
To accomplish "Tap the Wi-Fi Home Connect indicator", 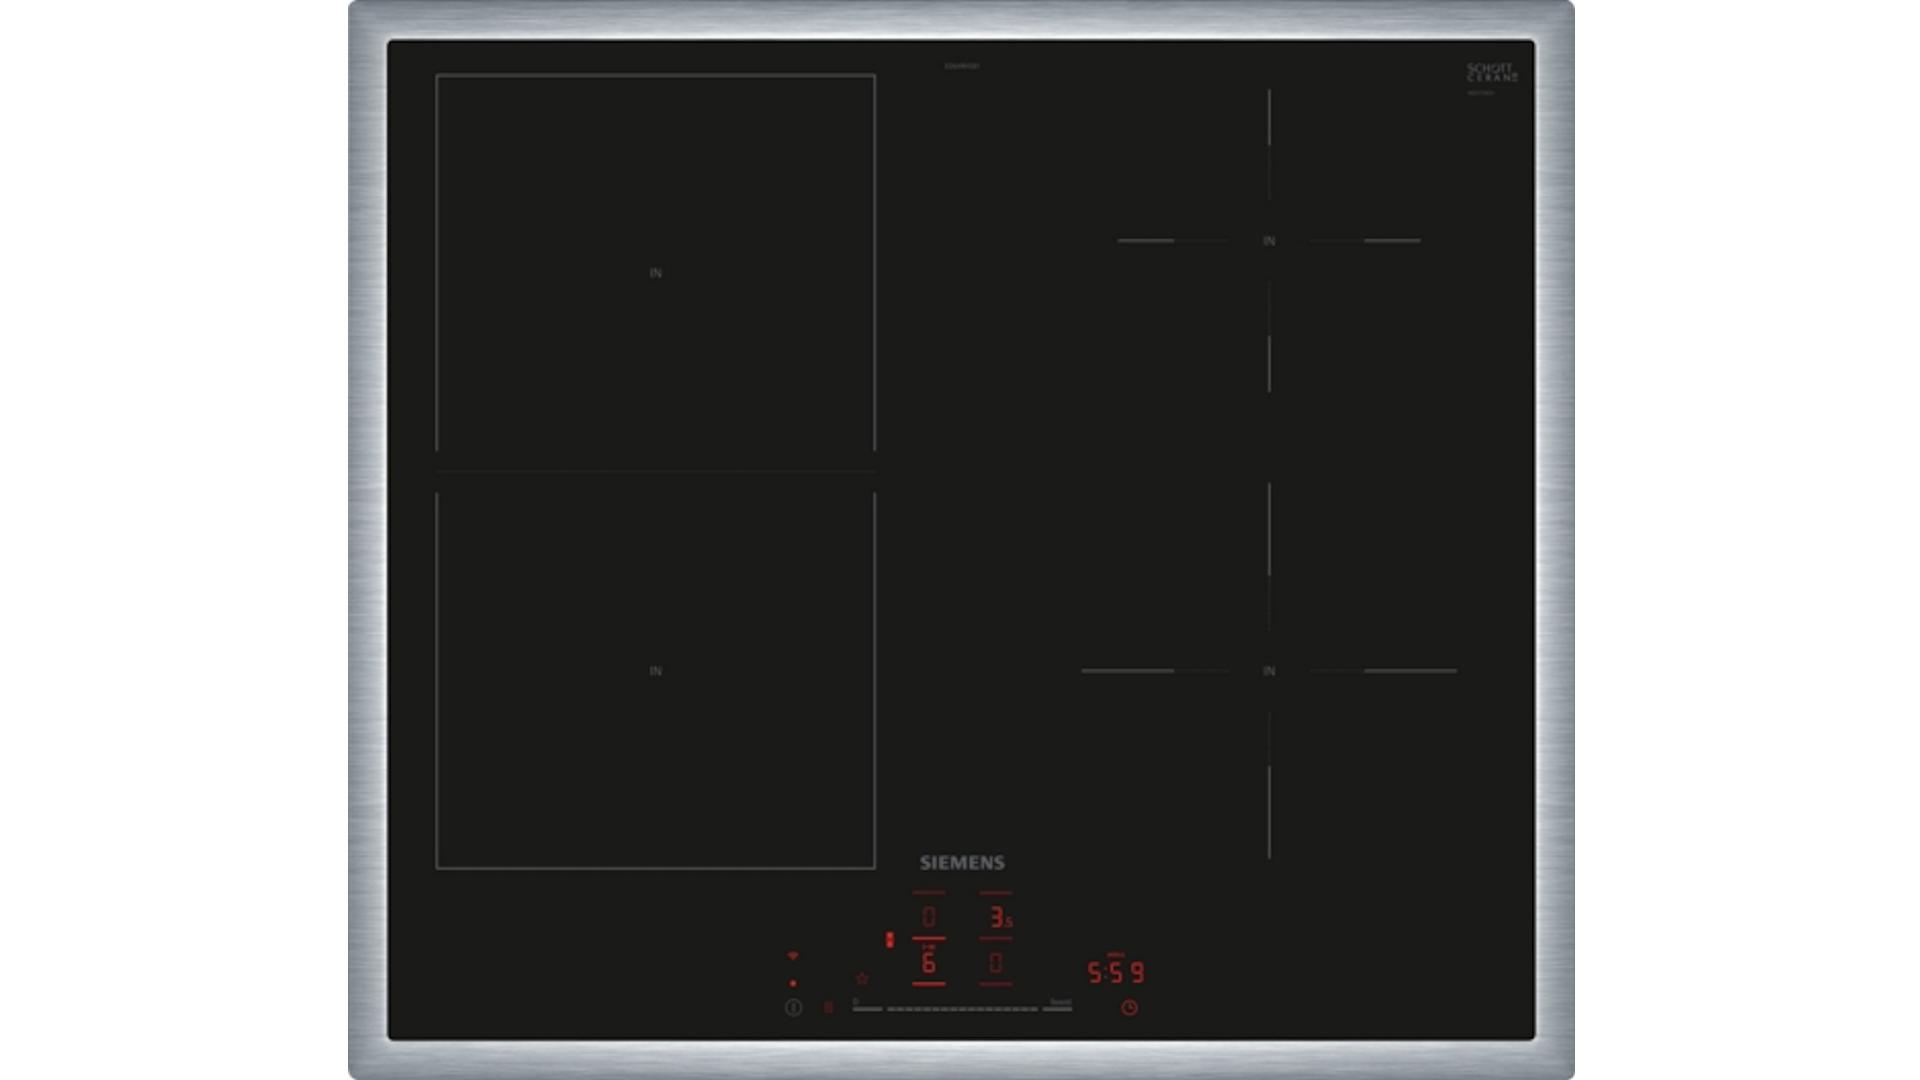I will click(x=793, y=957).
